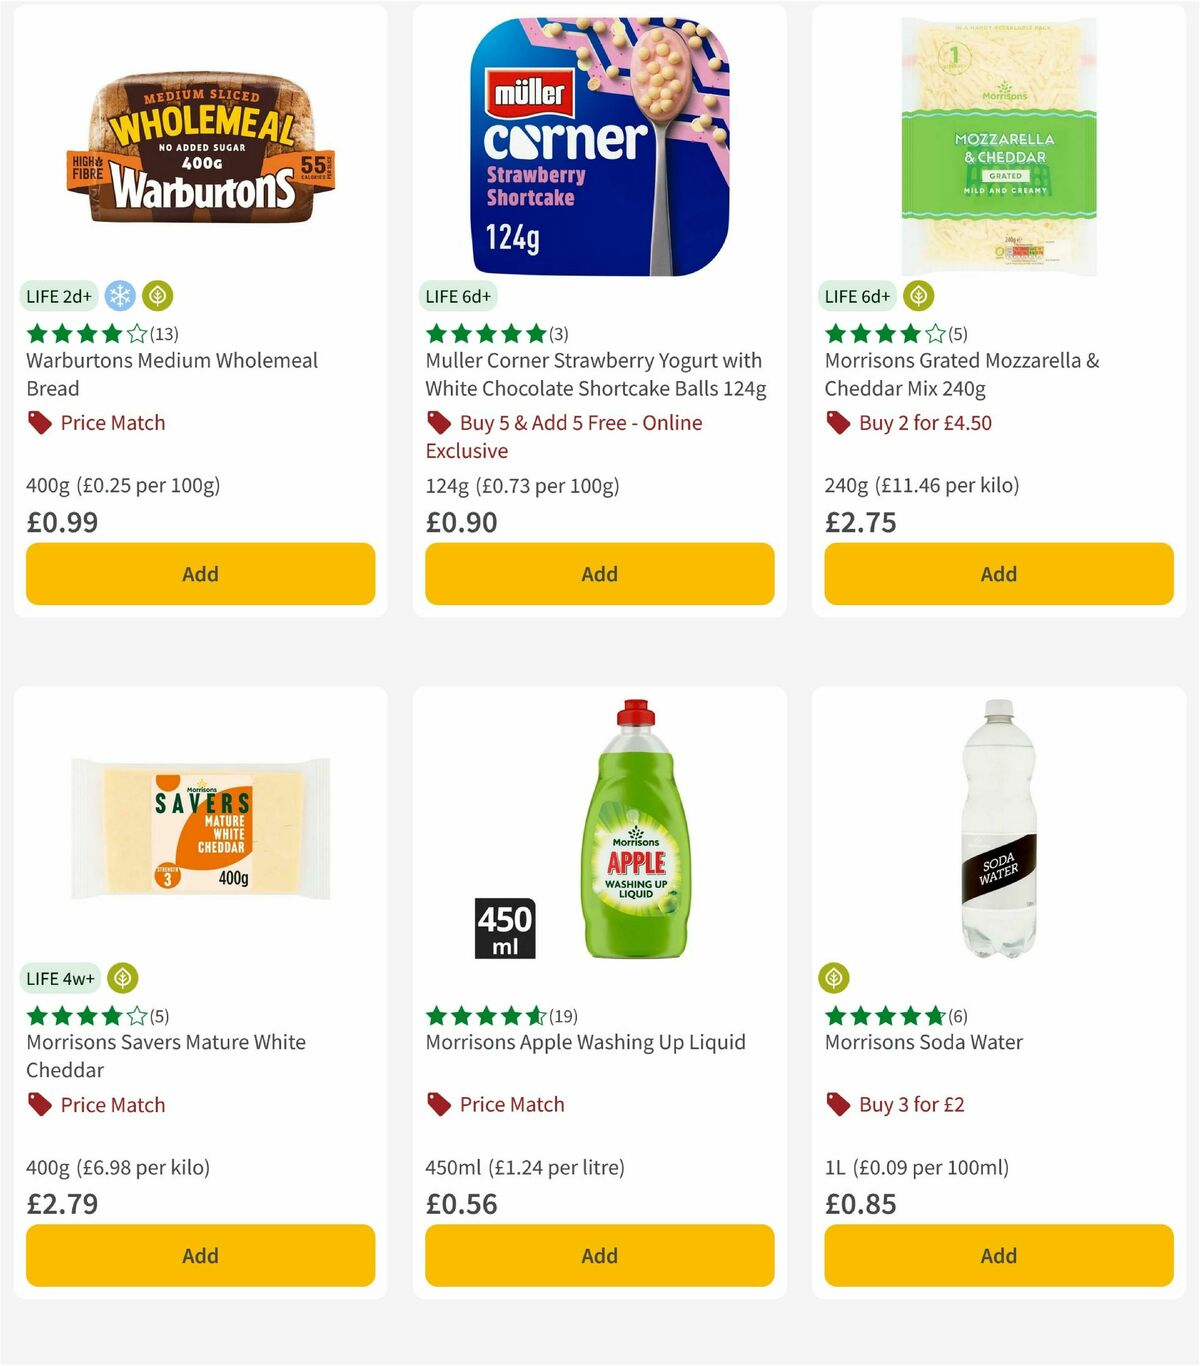Add Morrisons Soda Water to basket
1200x1366 pixels.
tap(997, 1256)
